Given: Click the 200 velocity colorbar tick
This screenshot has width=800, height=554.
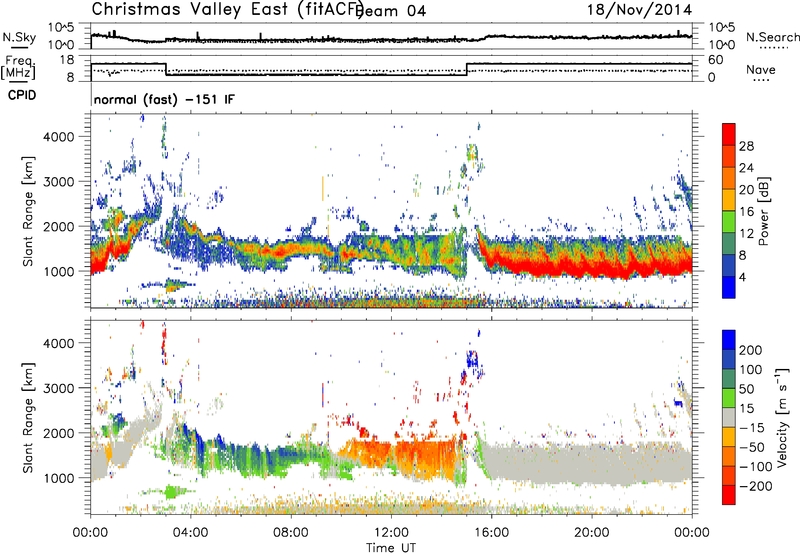Looking at the screenshot, I should point(751,350).
